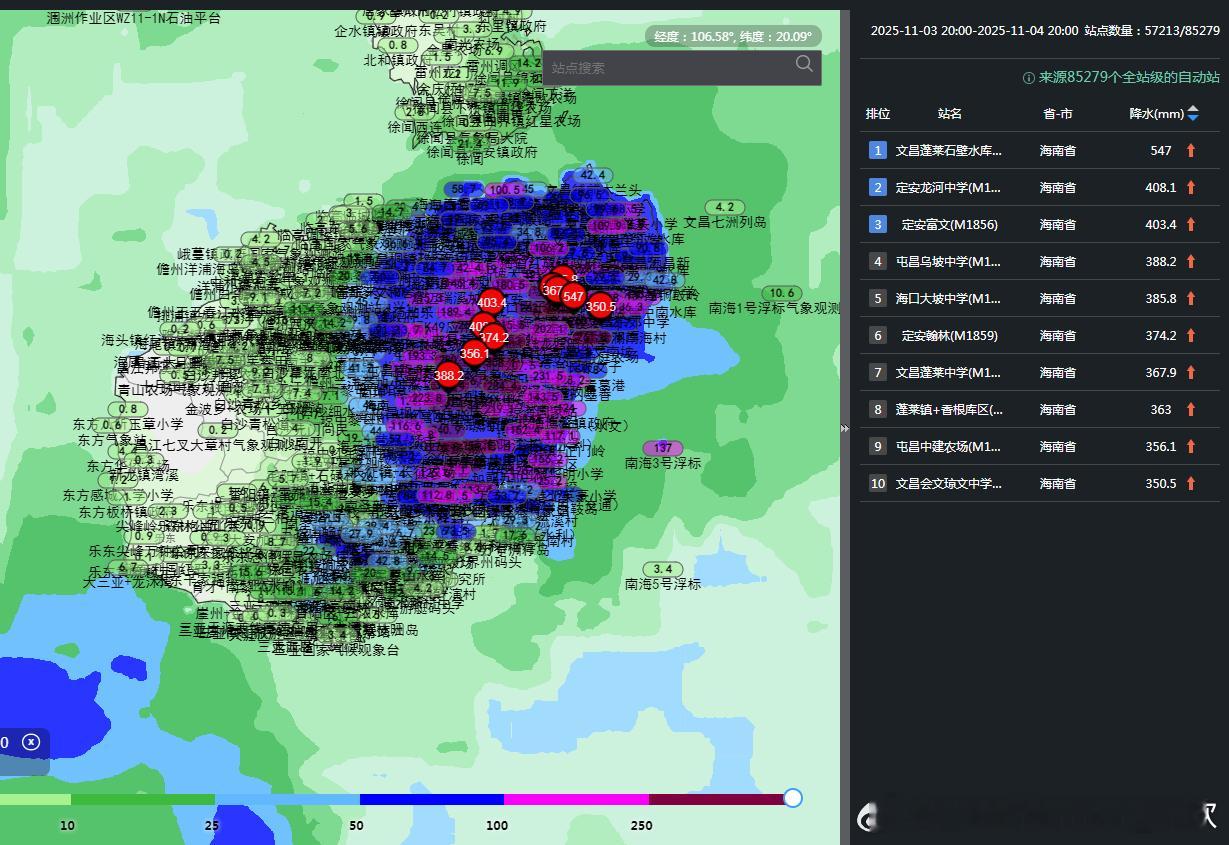
Task: Click the red up arrow beside 388.2 in the table
Action: click(x=1191, y=261)
